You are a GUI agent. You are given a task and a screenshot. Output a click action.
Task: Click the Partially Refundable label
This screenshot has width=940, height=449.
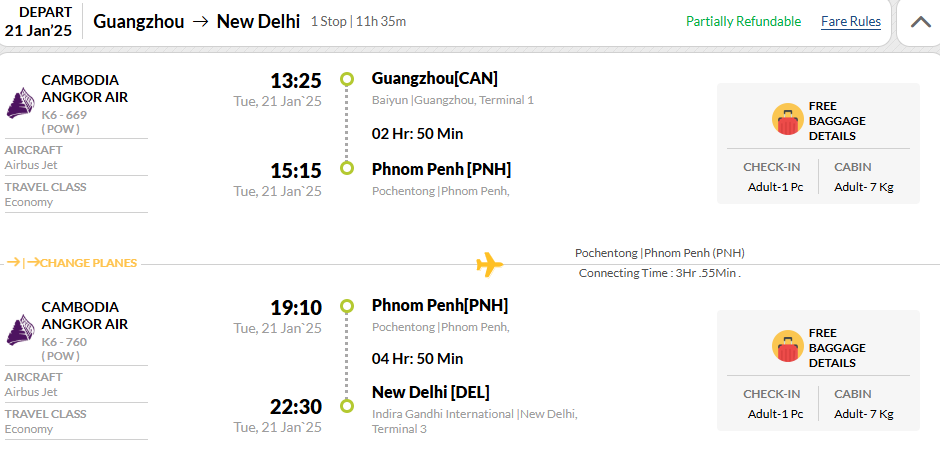tap(743, 22)
